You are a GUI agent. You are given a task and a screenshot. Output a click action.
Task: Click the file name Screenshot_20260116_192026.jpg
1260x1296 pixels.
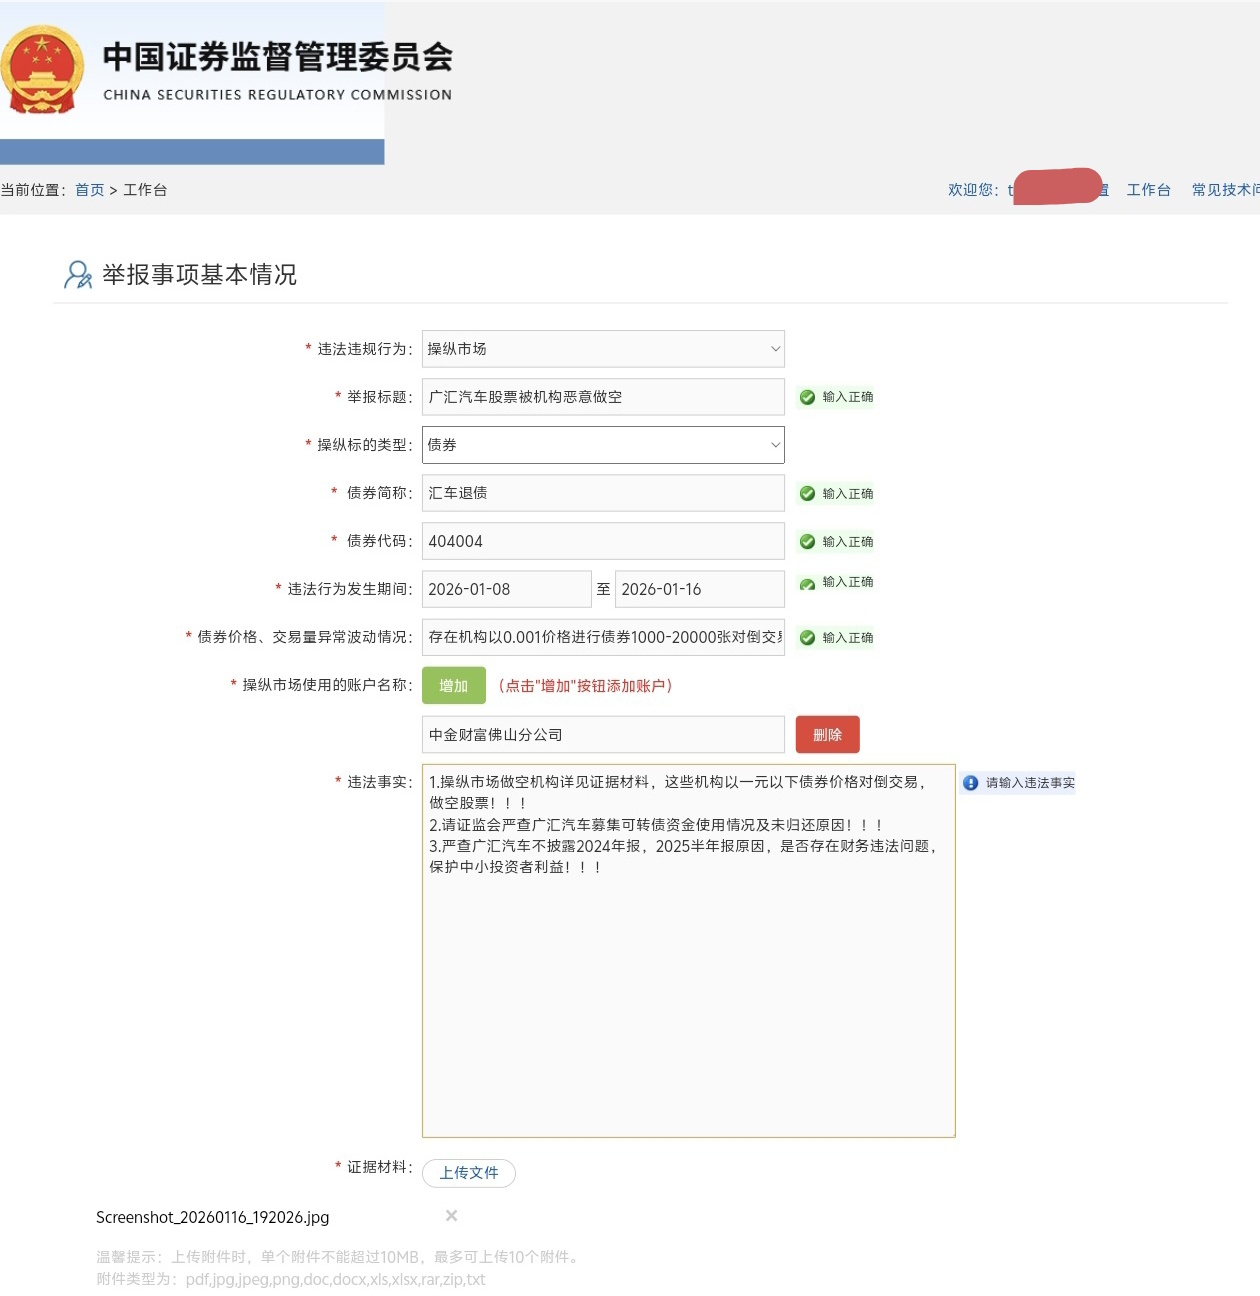pos(212,1217)
